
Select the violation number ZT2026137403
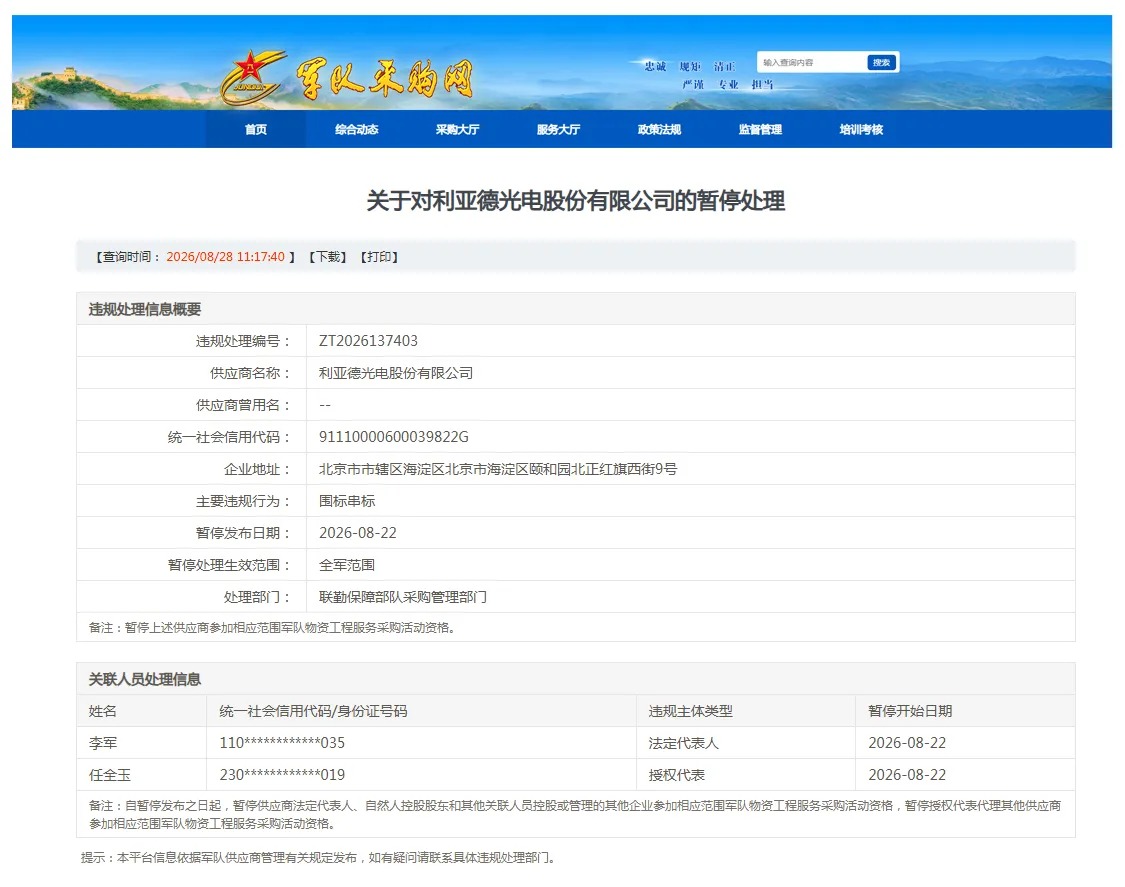tap(368, 341)
